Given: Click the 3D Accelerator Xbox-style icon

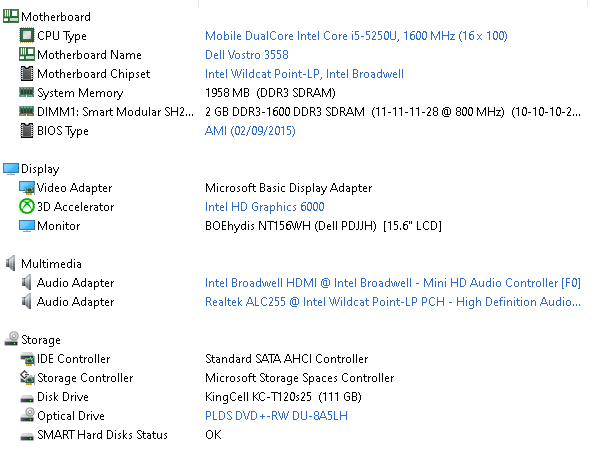Looking at the screenshot, I should click(x=26, y=207).
